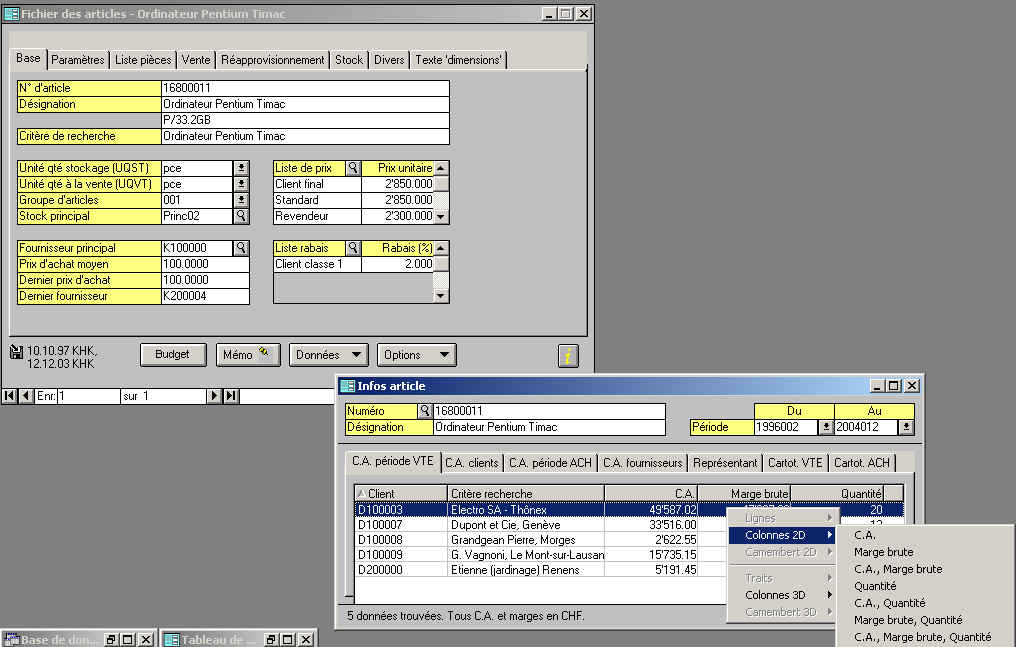
Task: Open Unité qté à la vente dropdown
Action: click(241, 184)
